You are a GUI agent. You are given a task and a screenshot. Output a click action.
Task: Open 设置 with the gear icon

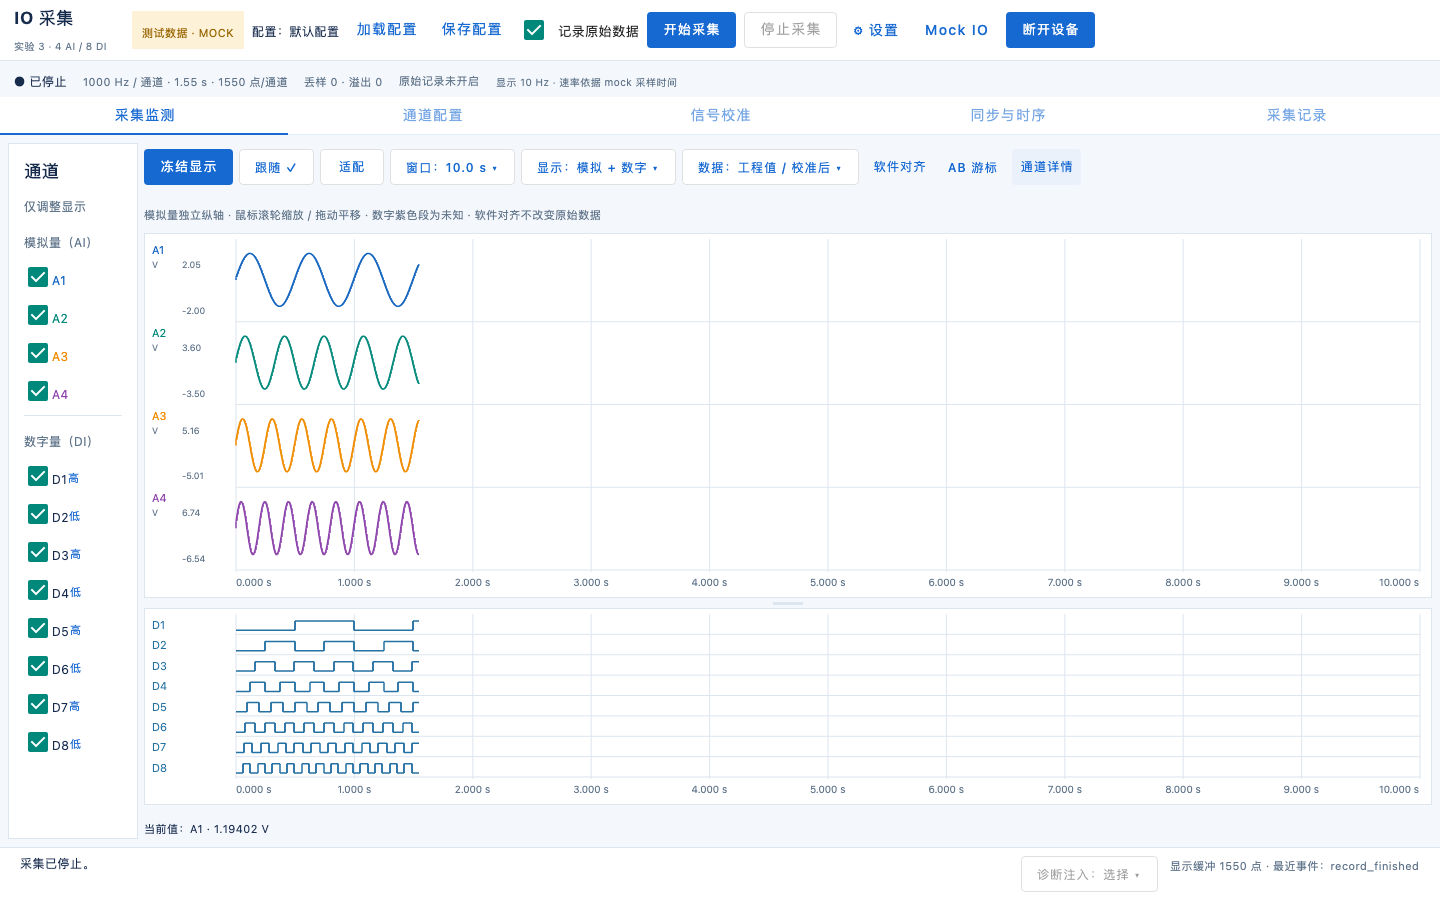pyautogui.click(x=875, y=30)
